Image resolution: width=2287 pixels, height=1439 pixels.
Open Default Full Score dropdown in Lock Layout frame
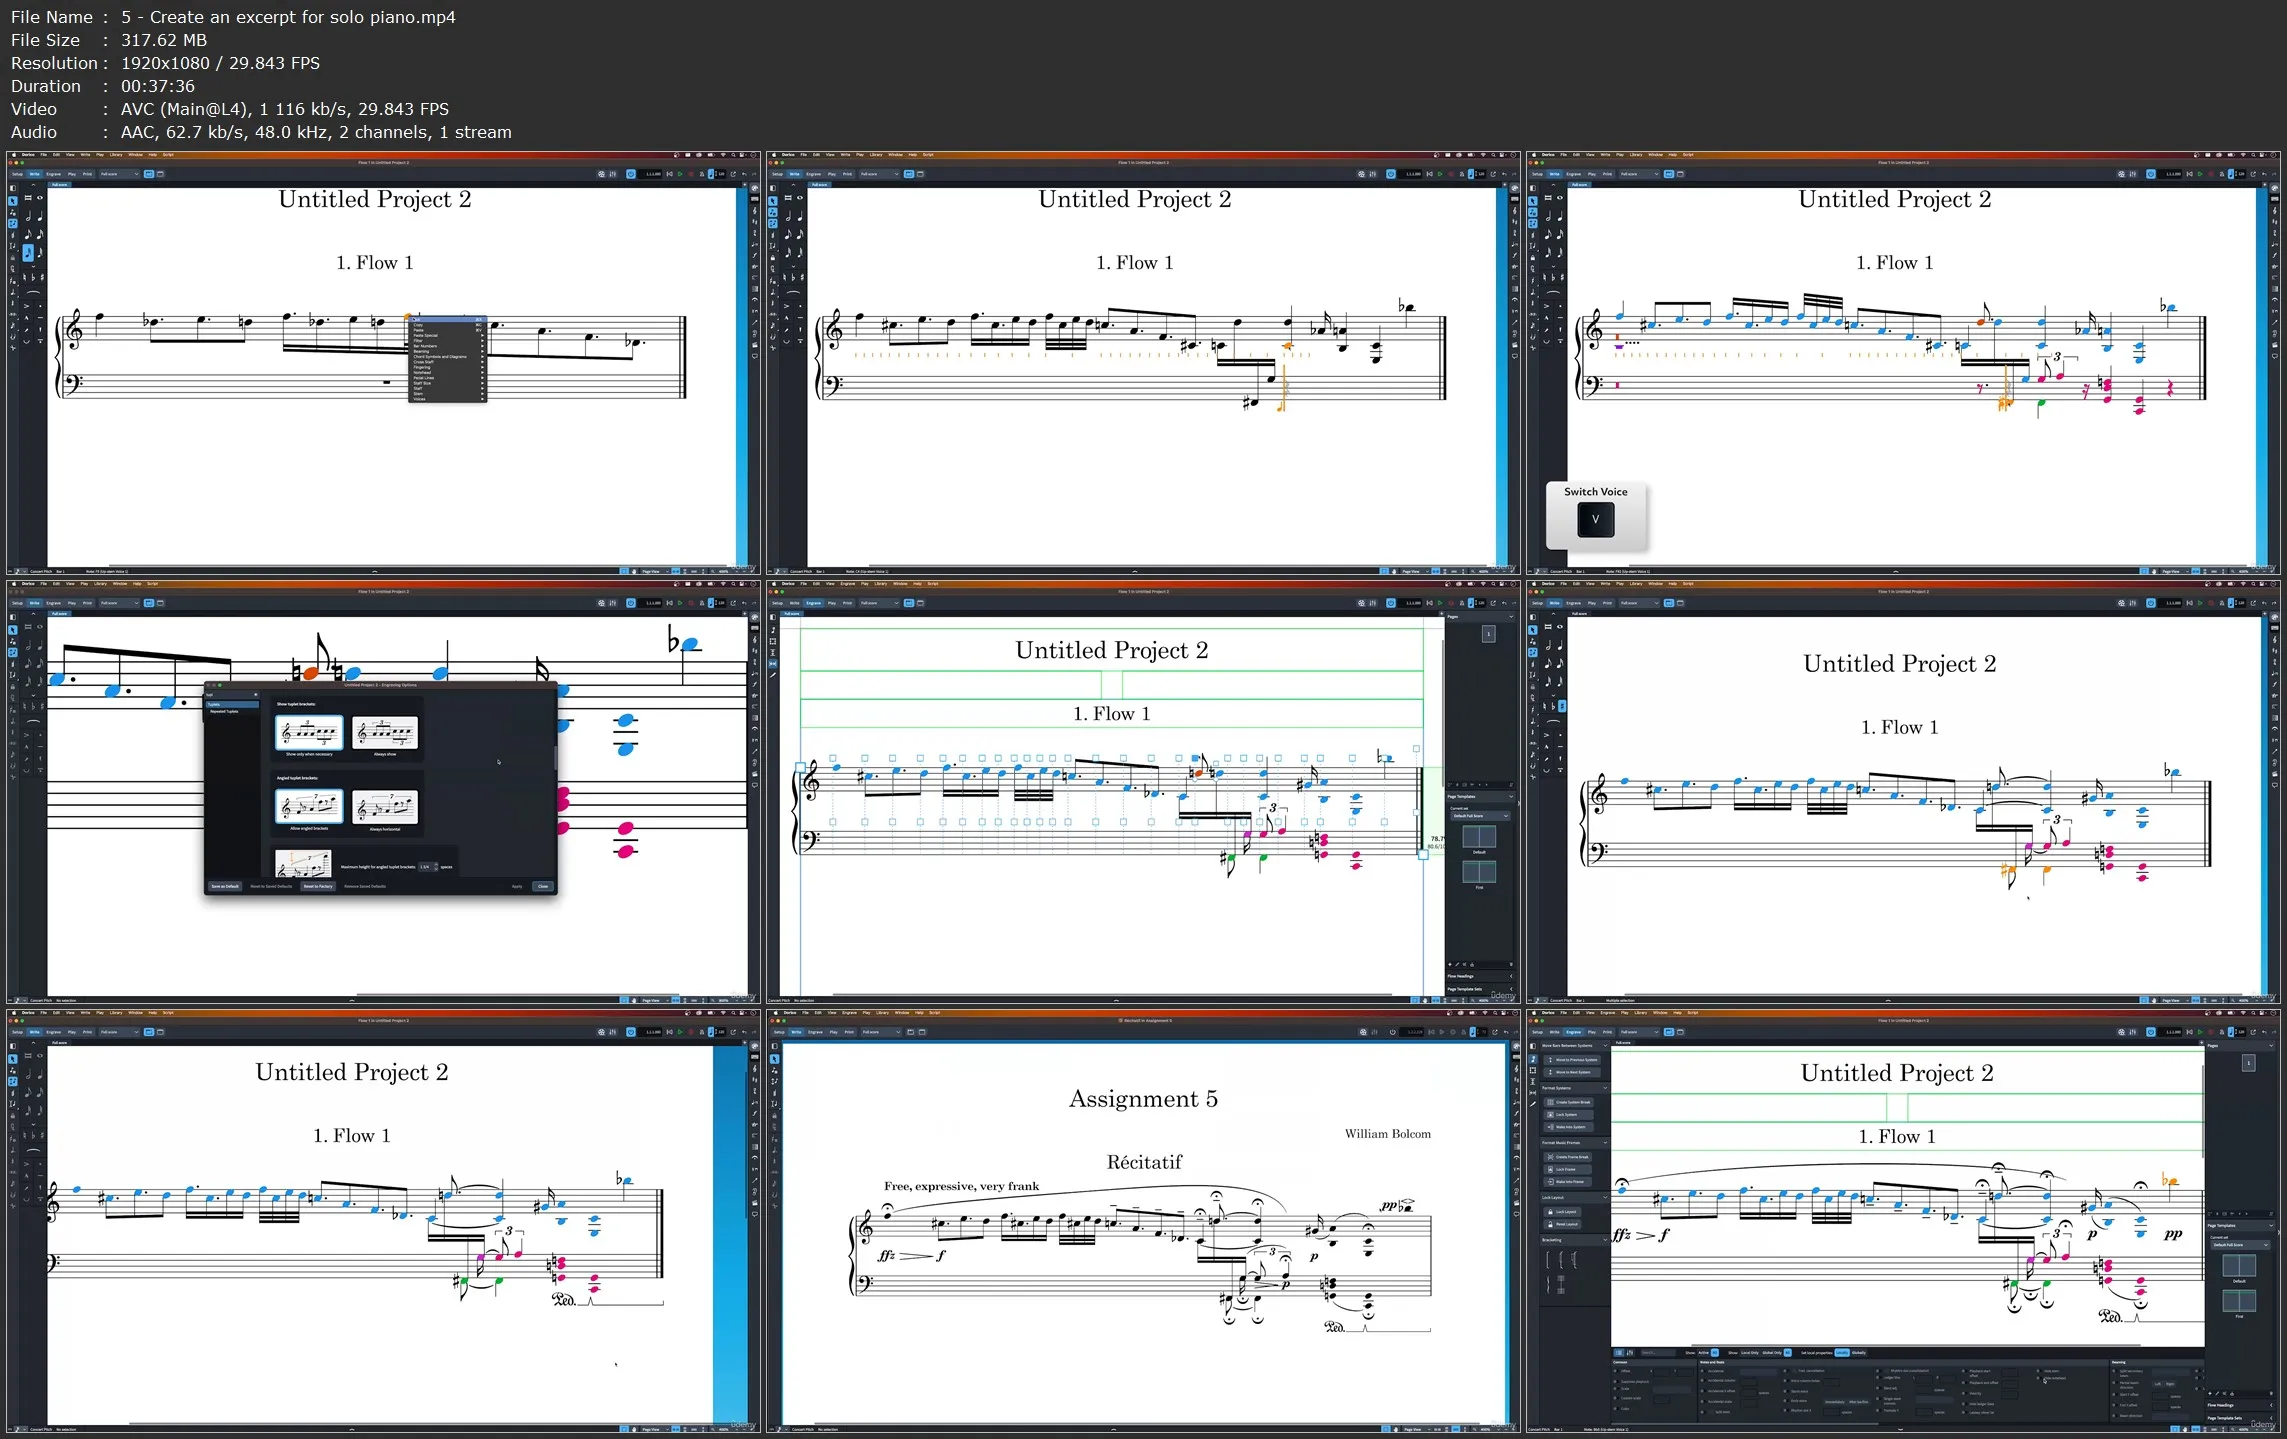(x=2240, y=1245)
